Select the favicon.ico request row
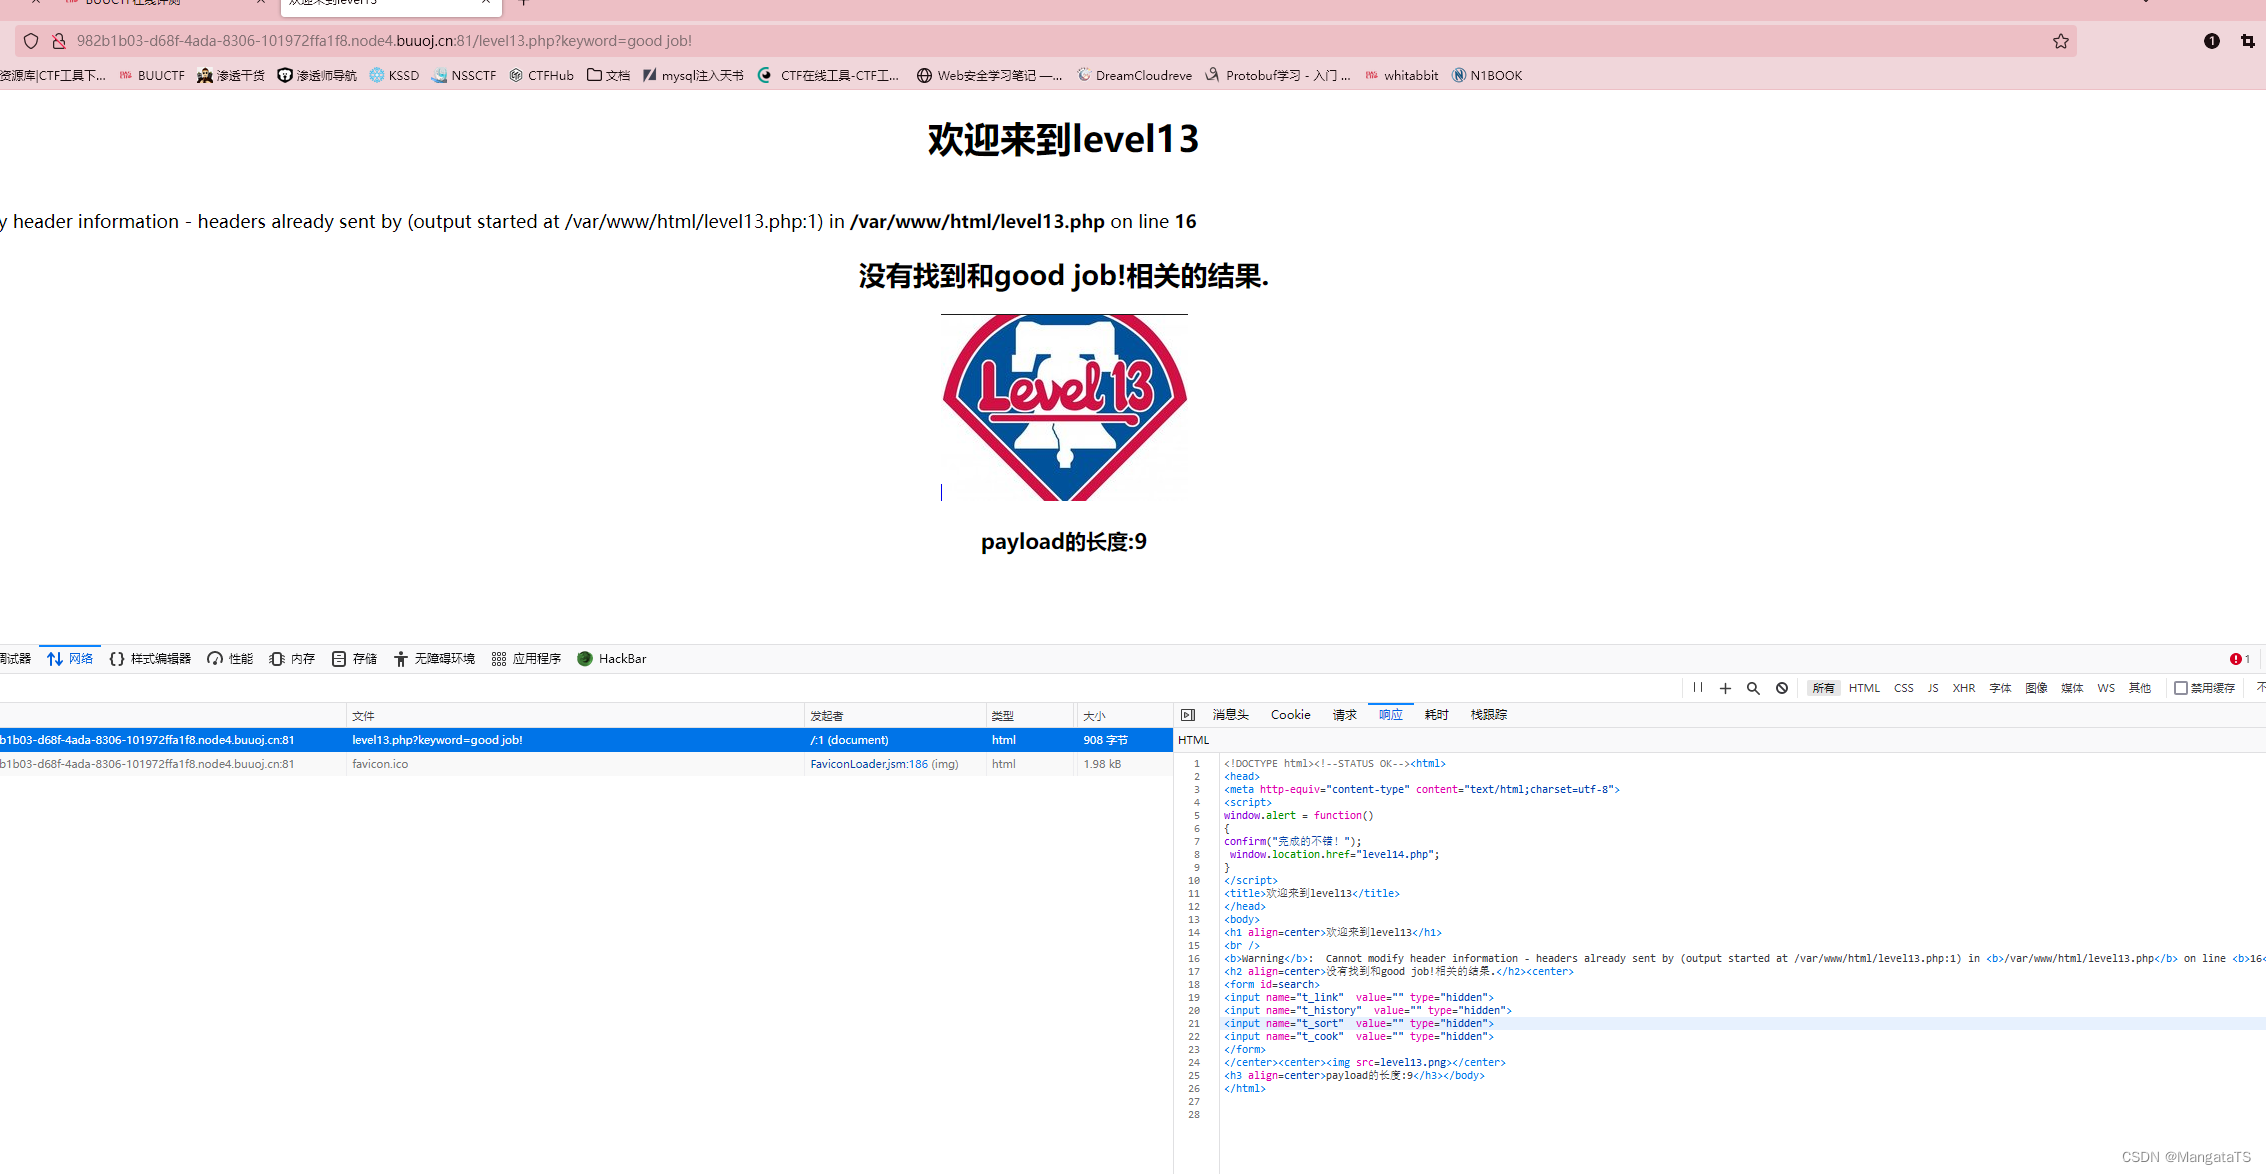Viewport: 2266px width, 1174px height. pyautogui.click(x=586, y=764)
